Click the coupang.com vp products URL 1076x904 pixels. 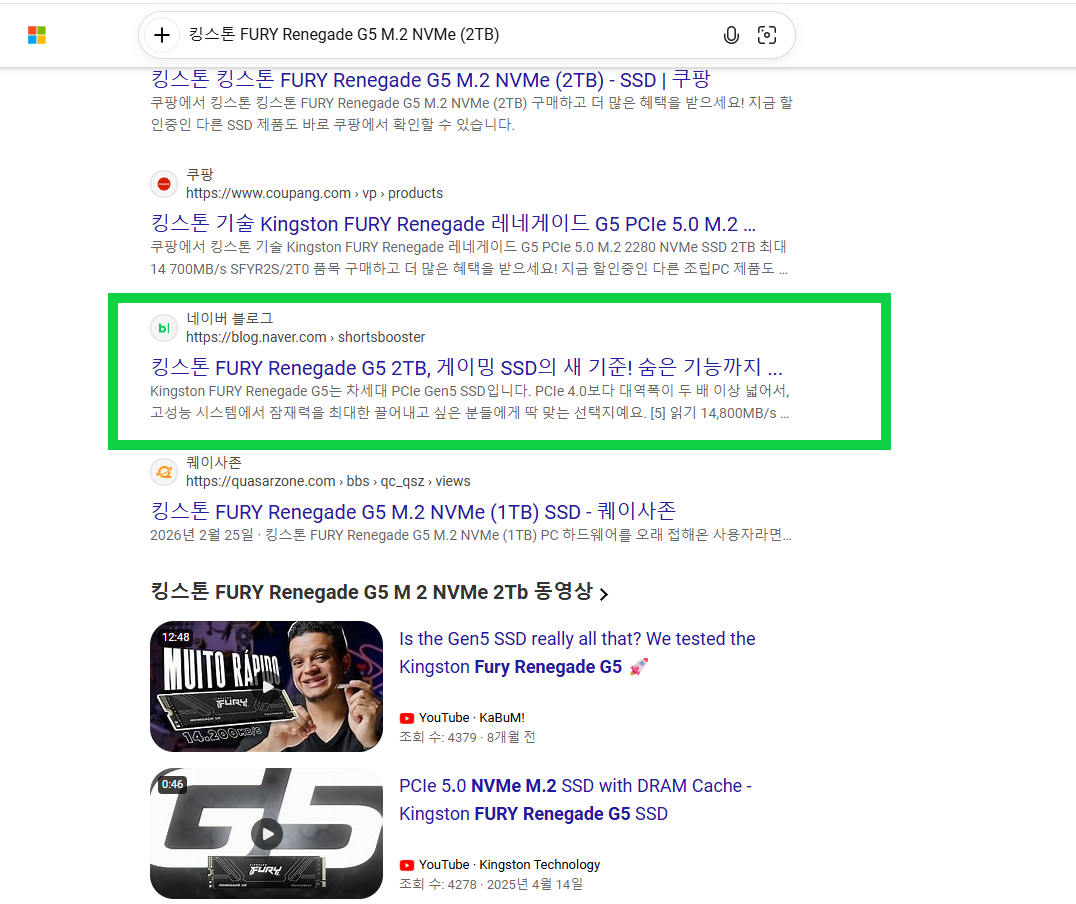coord(314,194)
